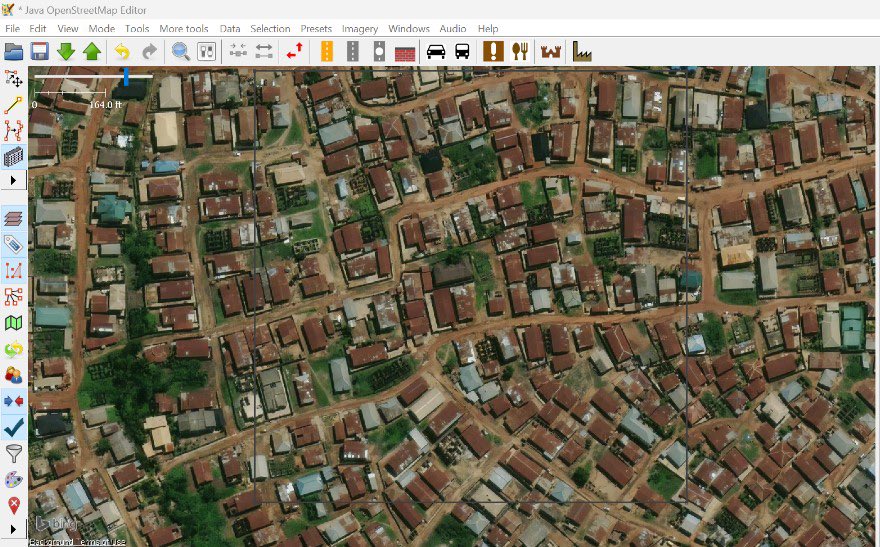Apply the bus preset icon
This screenshot has height=547, width=880.
(x=462, y=52)
